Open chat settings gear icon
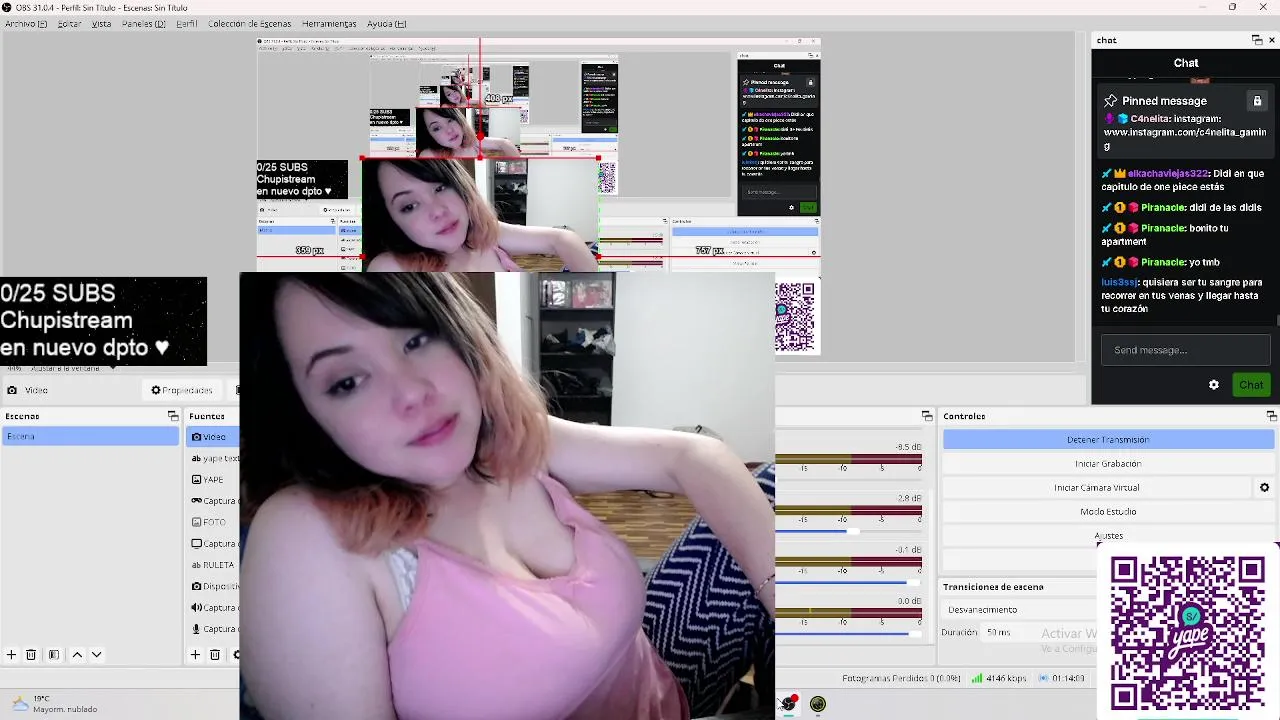This screenshot has height=720, width=1280. (1214, 385)
